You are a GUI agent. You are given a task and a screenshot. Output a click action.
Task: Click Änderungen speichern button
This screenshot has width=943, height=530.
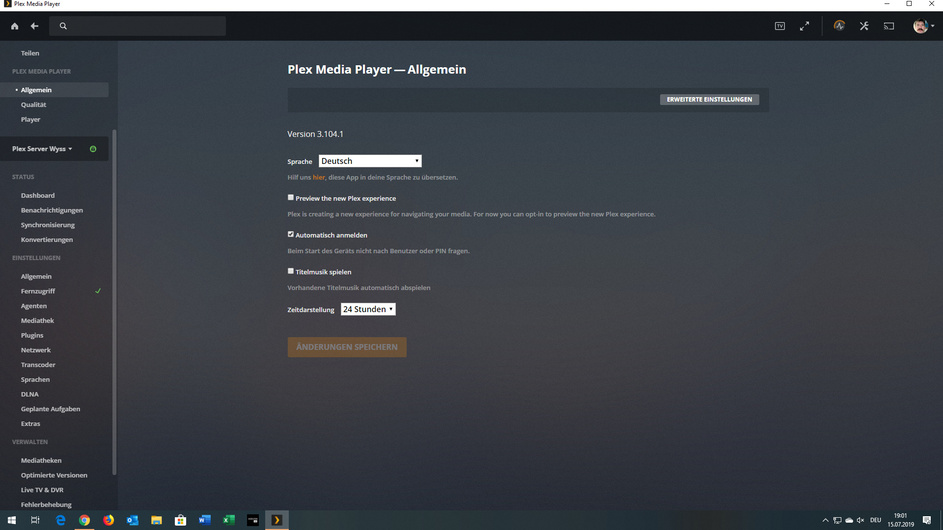[x=347, y=347]
